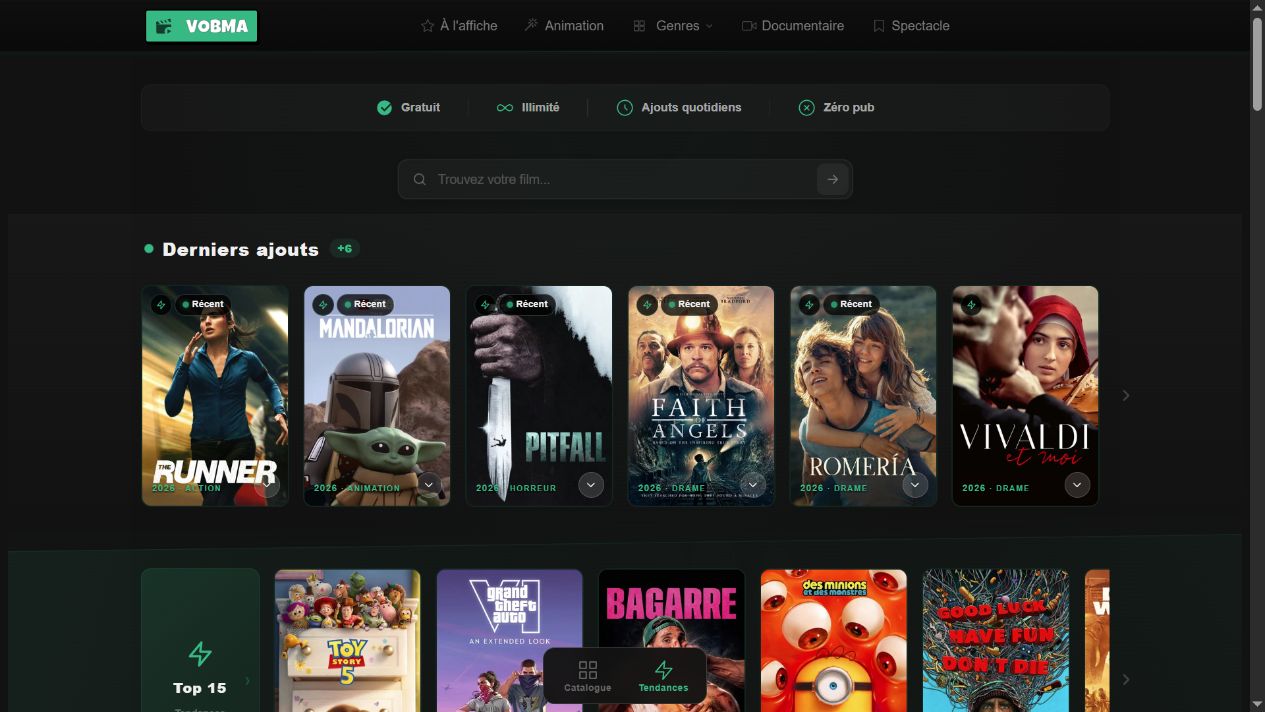This screenshot has width=1265, height=712.
Task: Click the Récent badge on Faith of Angels card
Action: pyautogui.click(x=689, y=304)
